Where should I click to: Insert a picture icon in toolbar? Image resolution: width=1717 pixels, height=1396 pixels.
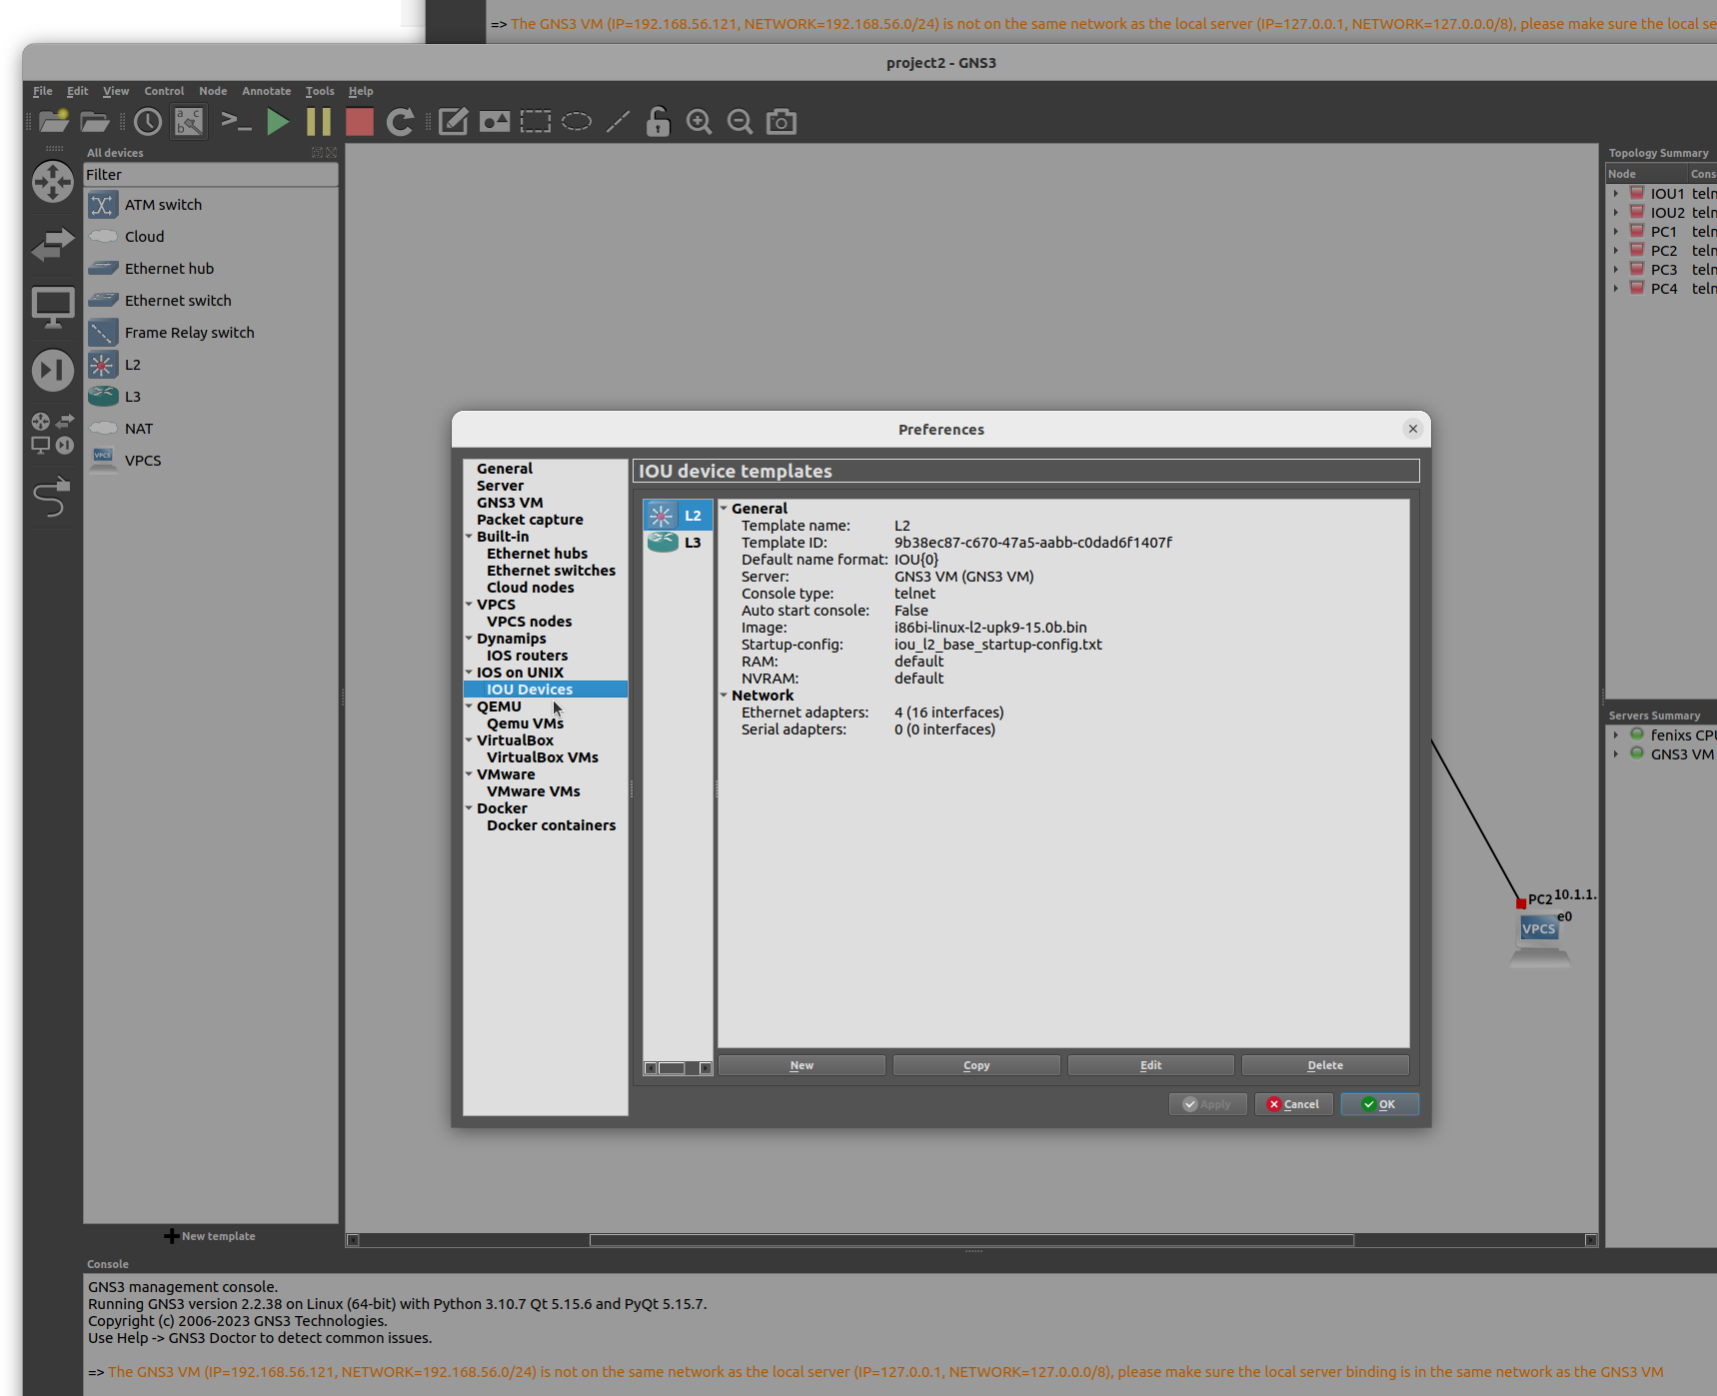(x=494, y=122)
